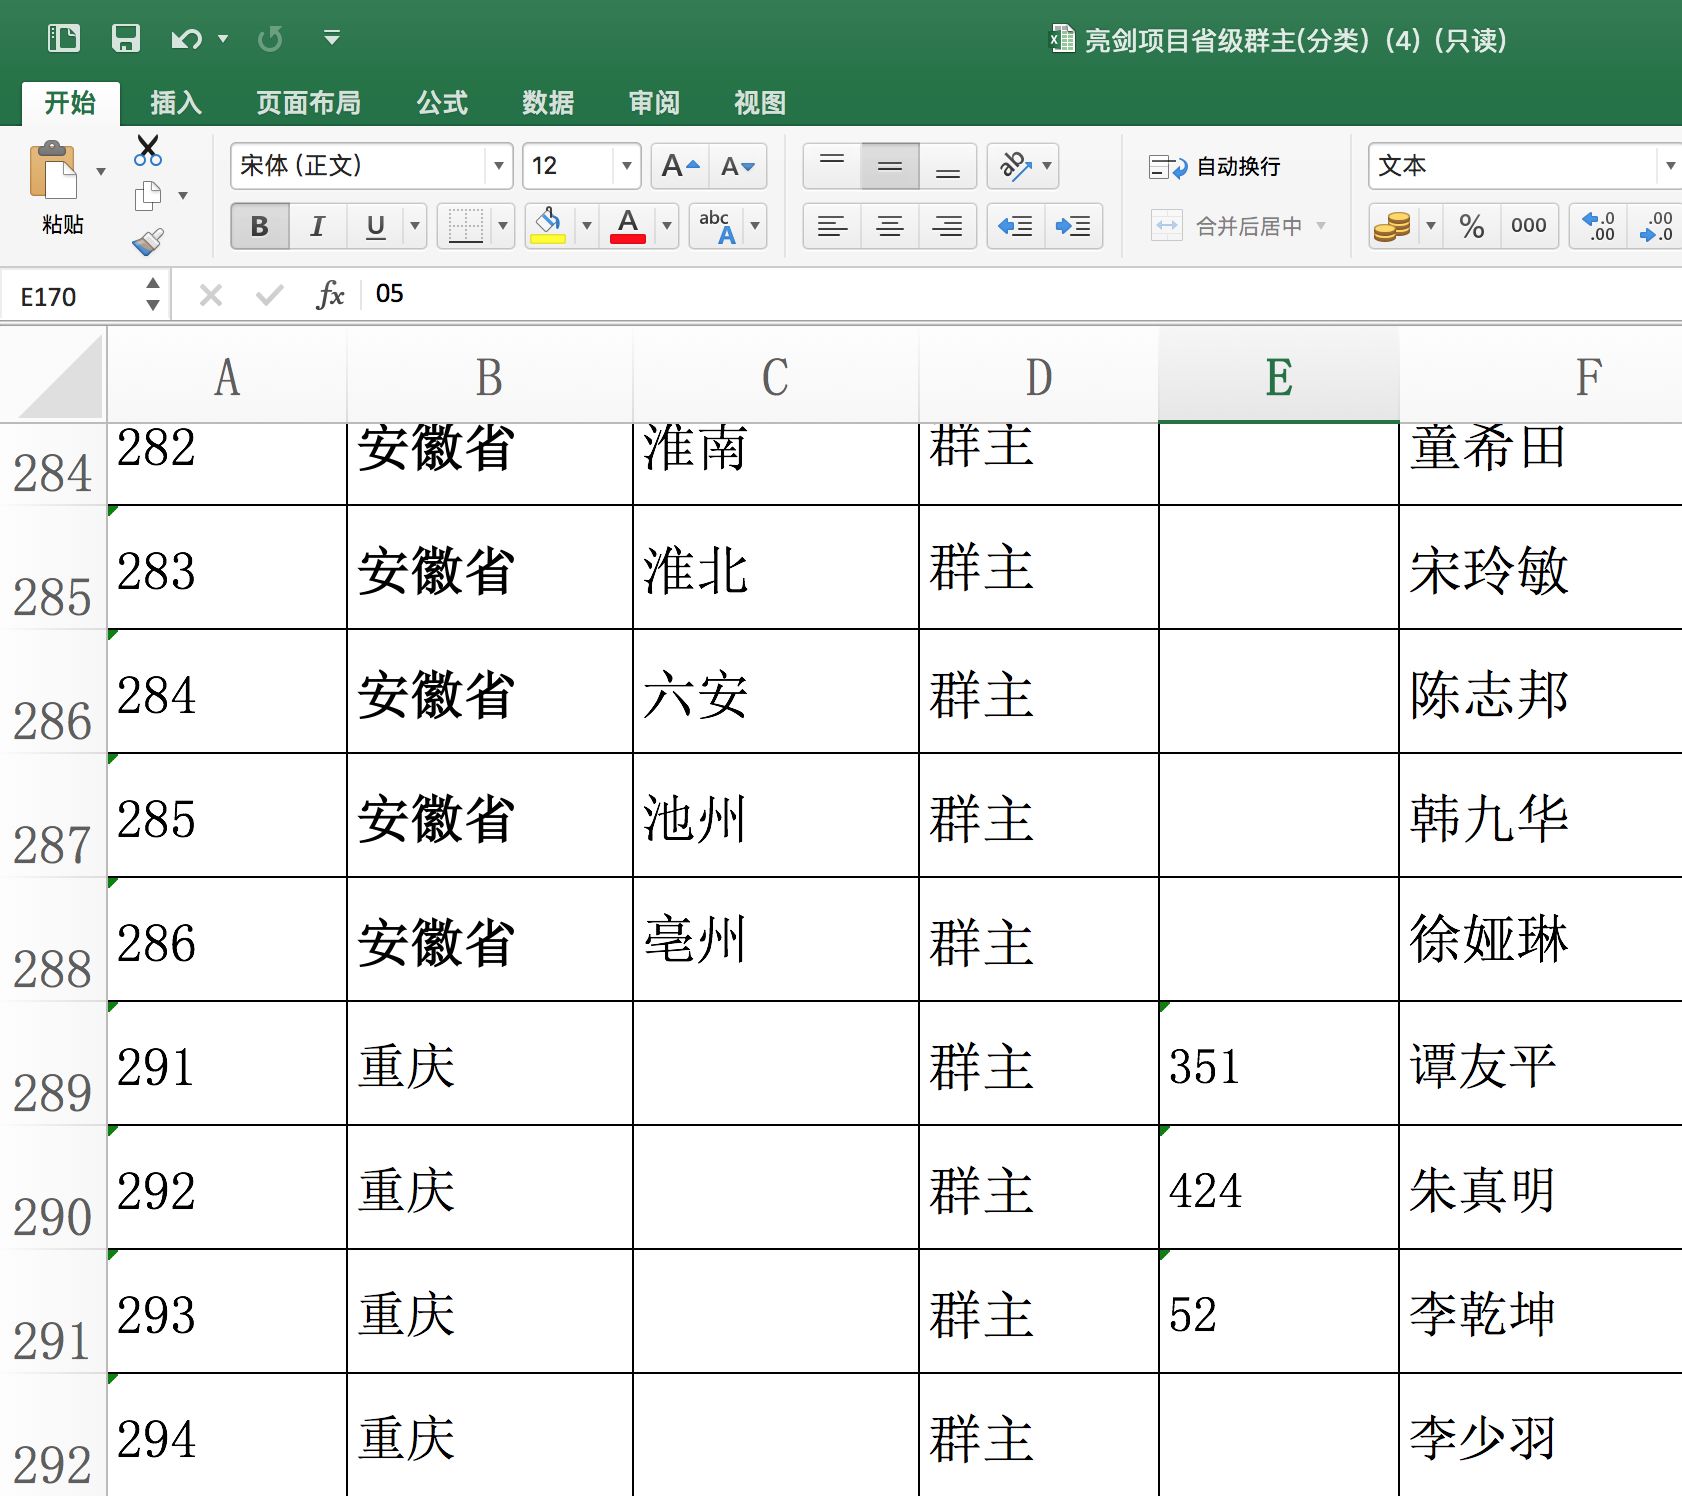Switch to the 审阅 tab

point(654,103)
